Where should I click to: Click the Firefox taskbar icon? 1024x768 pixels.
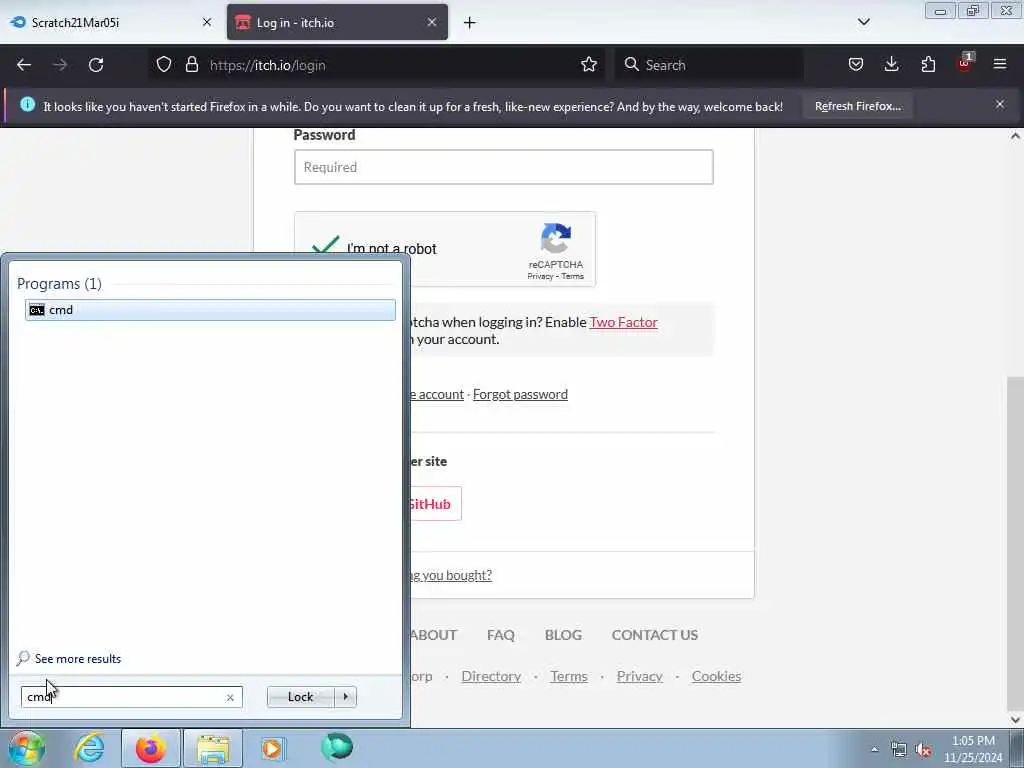[151, 748]
